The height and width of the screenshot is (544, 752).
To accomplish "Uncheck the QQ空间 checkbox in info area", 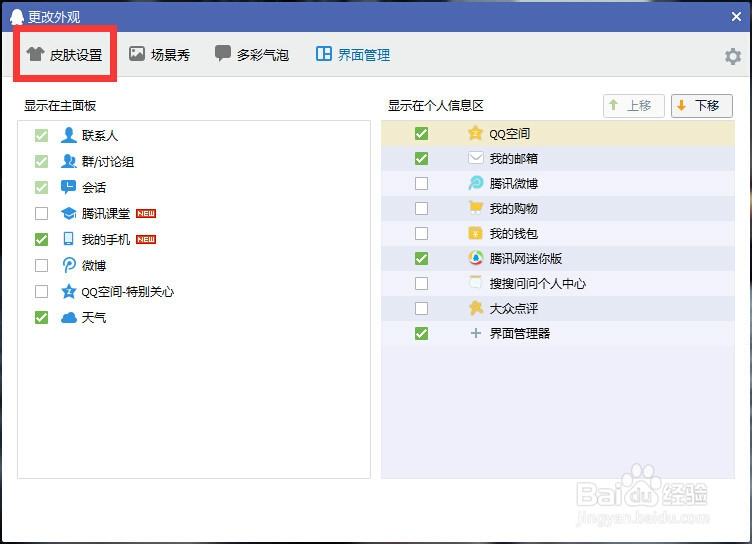I will pos(422,133).
